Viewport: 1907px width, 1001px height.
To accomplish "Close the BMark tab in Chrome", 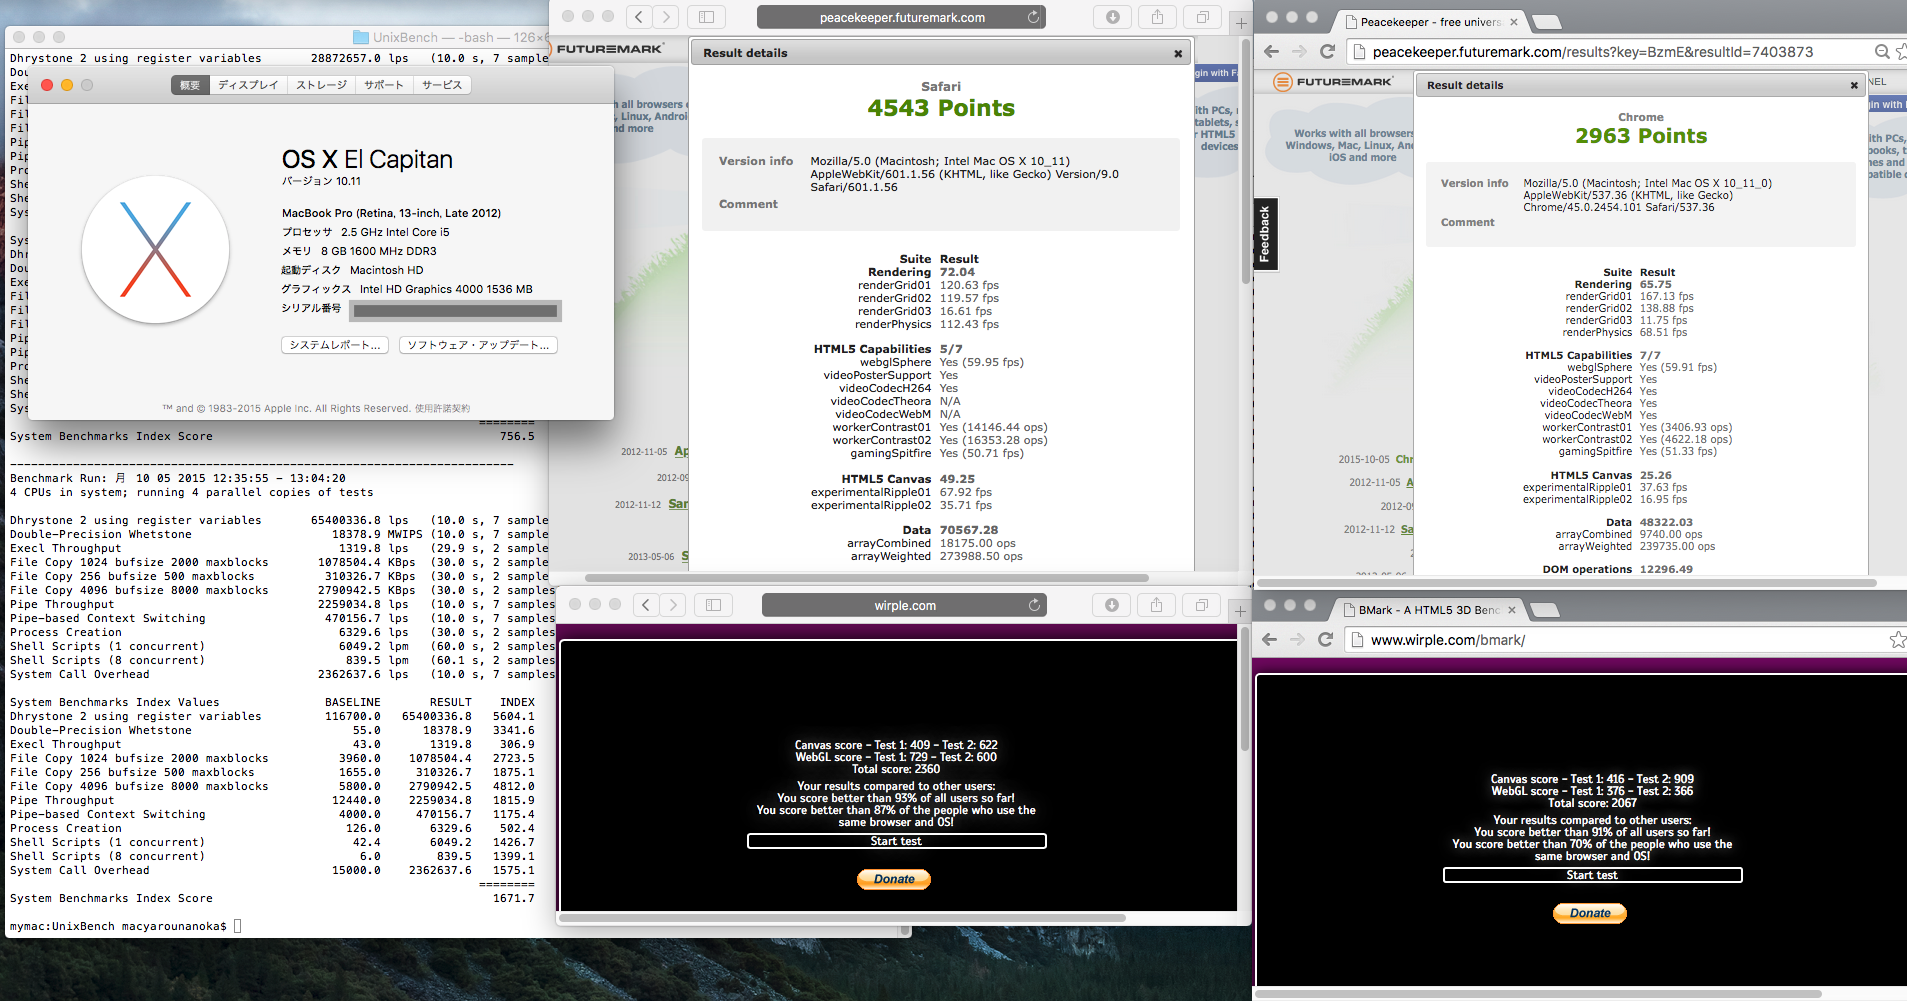I will [x=1512, y=610].
